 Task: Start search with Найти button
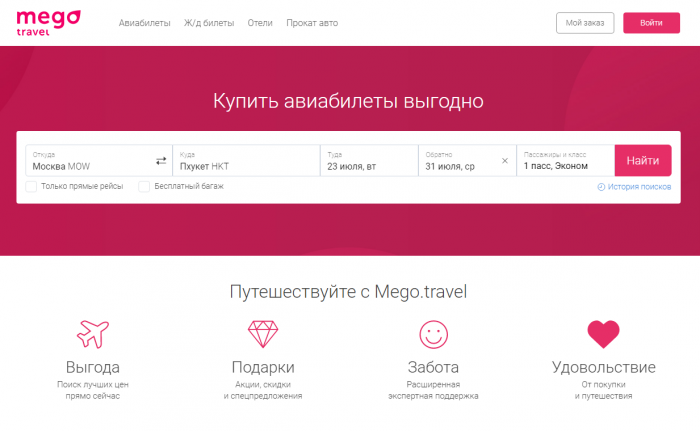643,160
